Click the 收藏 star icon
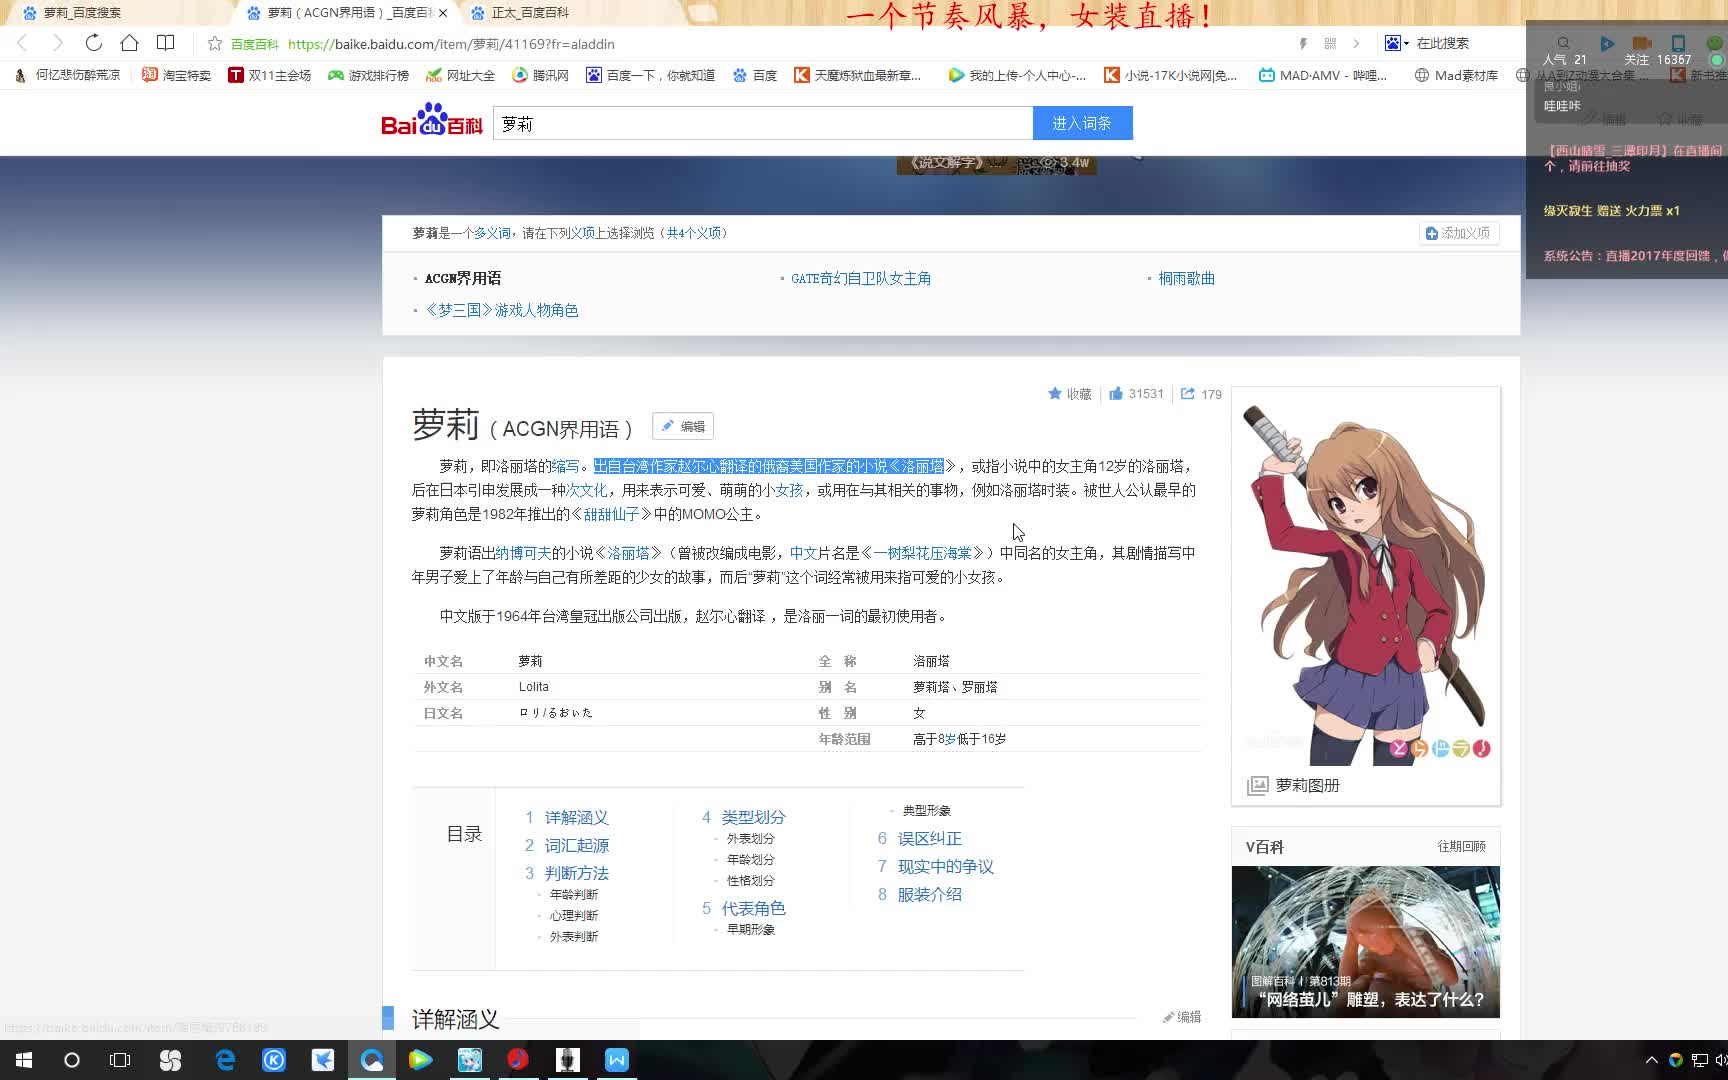Image resolution: width=1728 pixels, height=1080 pixels. 1055,394
